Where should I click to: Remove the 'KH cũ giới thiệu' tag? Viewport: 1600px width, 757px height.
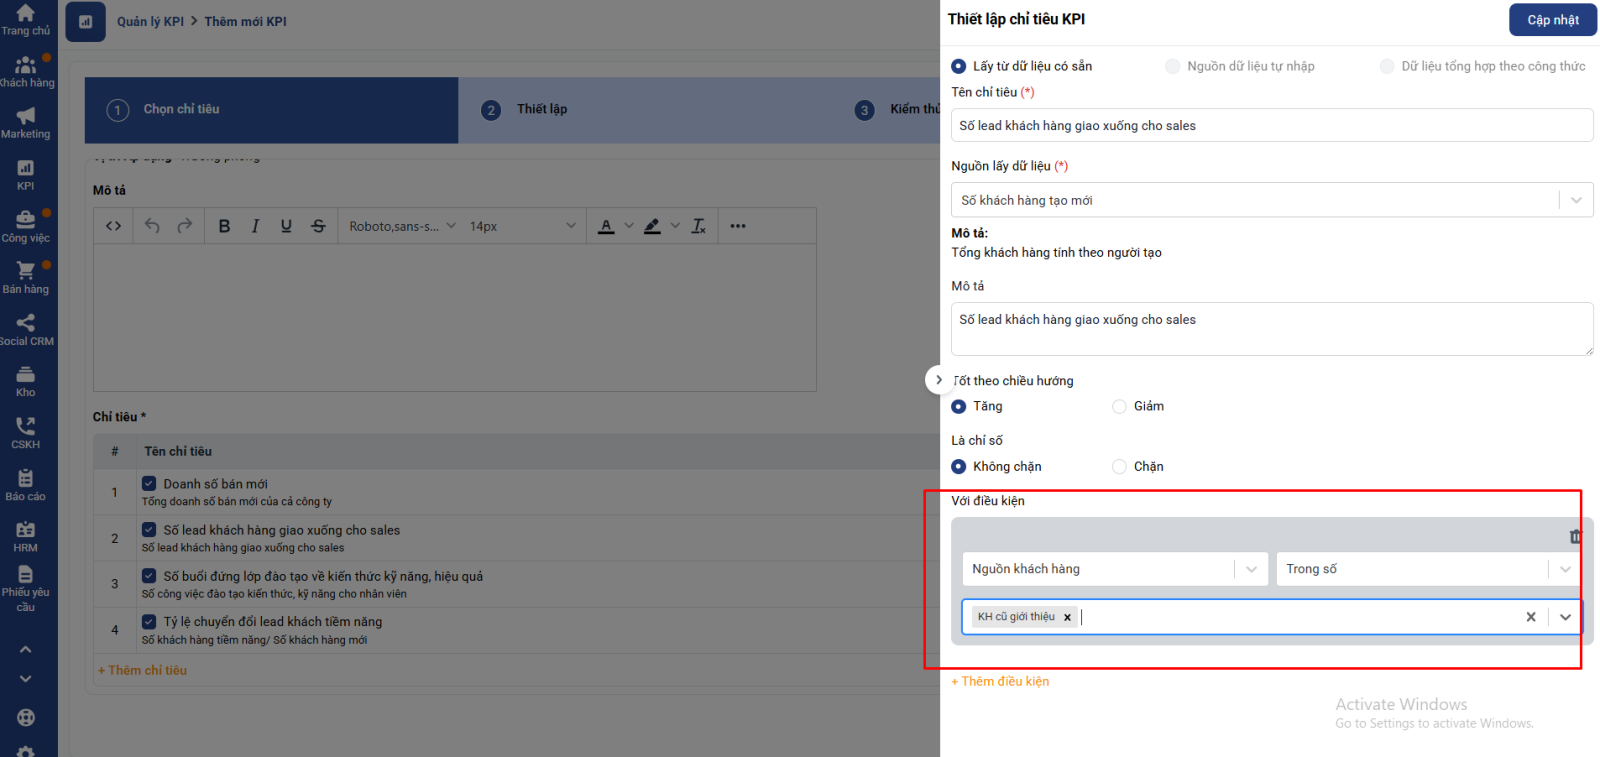click(x=1067, y=617)
